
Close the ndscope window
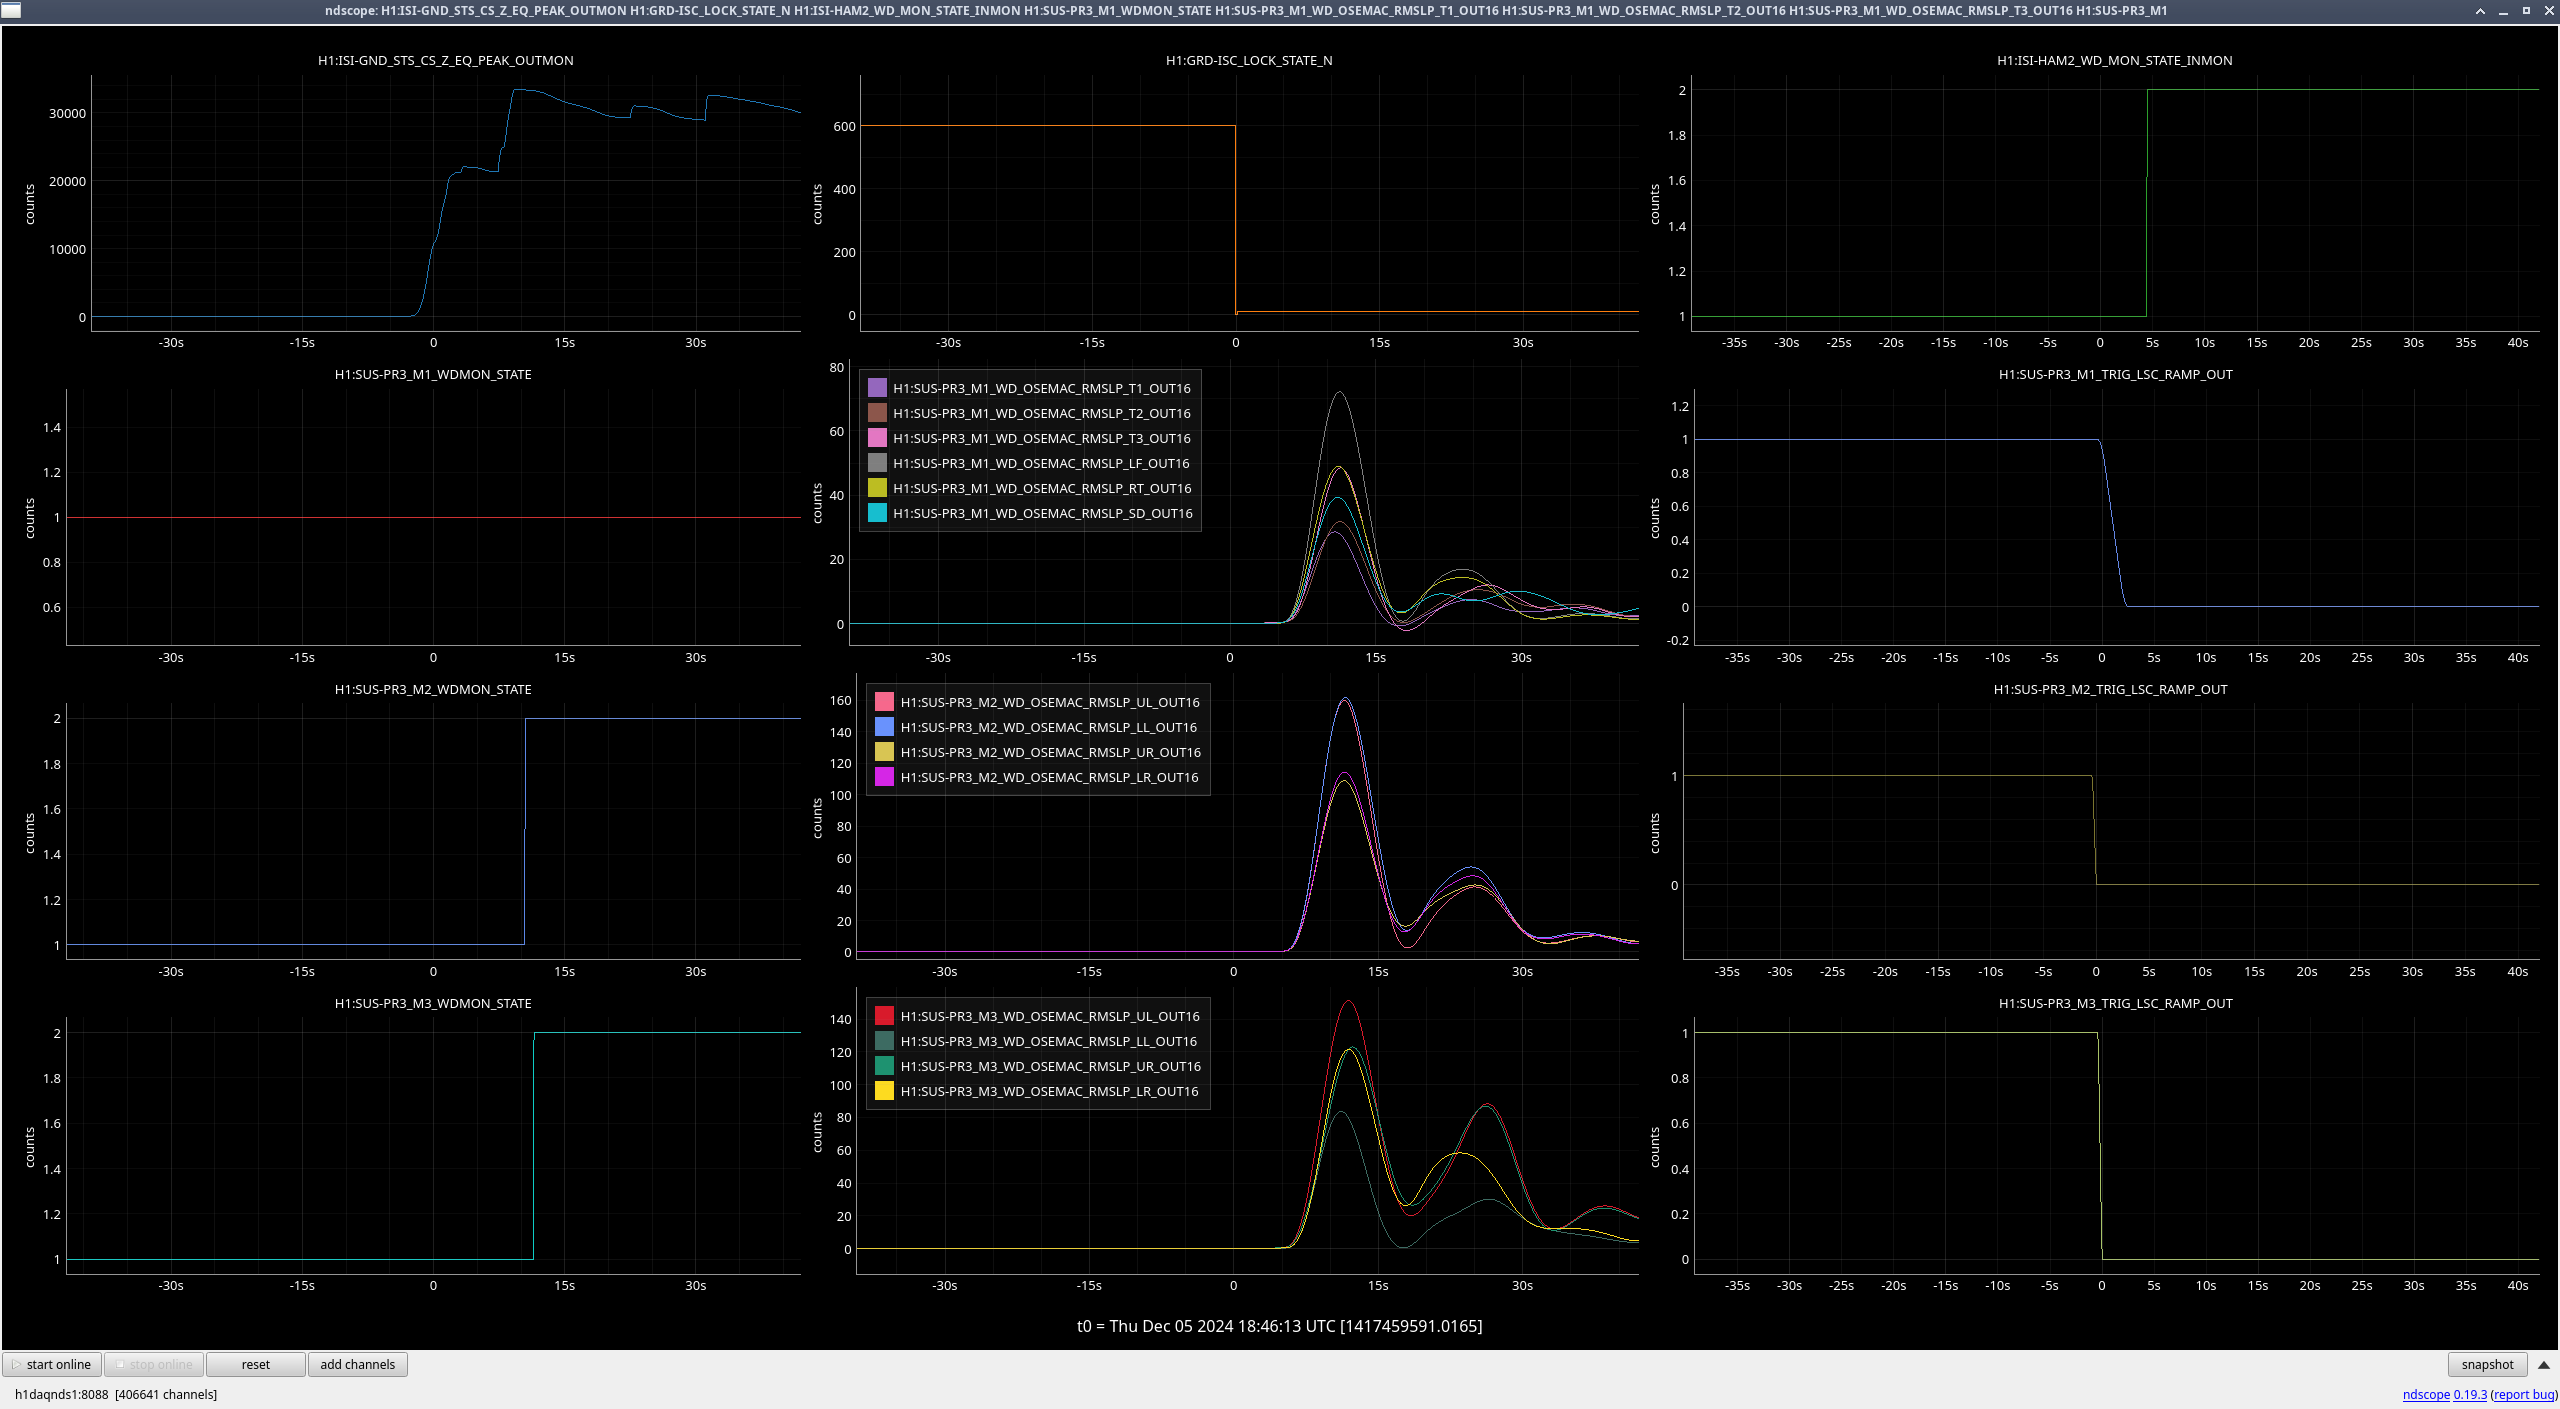pos(2548,10)
